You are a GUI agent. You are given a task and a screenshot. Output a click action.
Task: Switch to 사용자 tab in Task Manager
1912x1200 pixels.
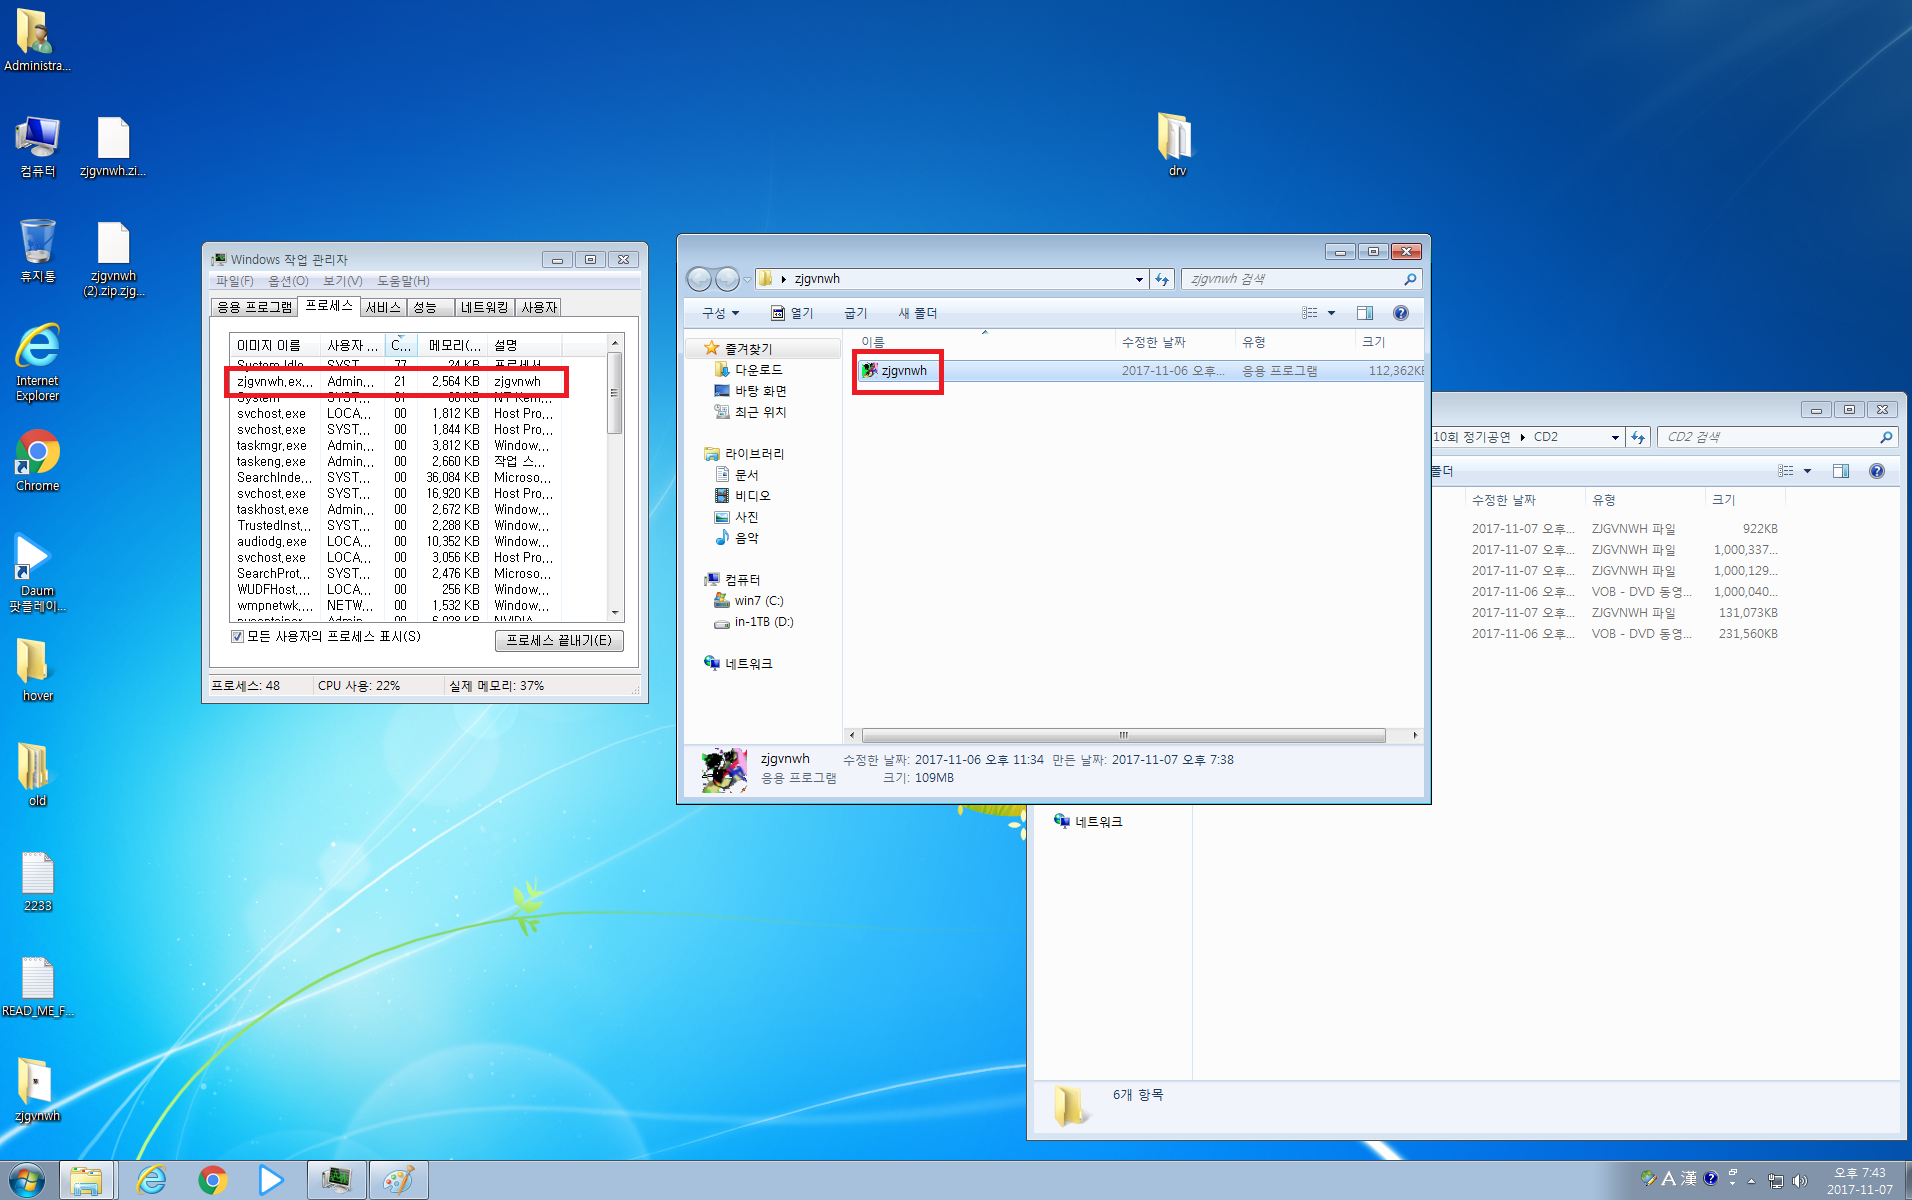coord(539,307)
